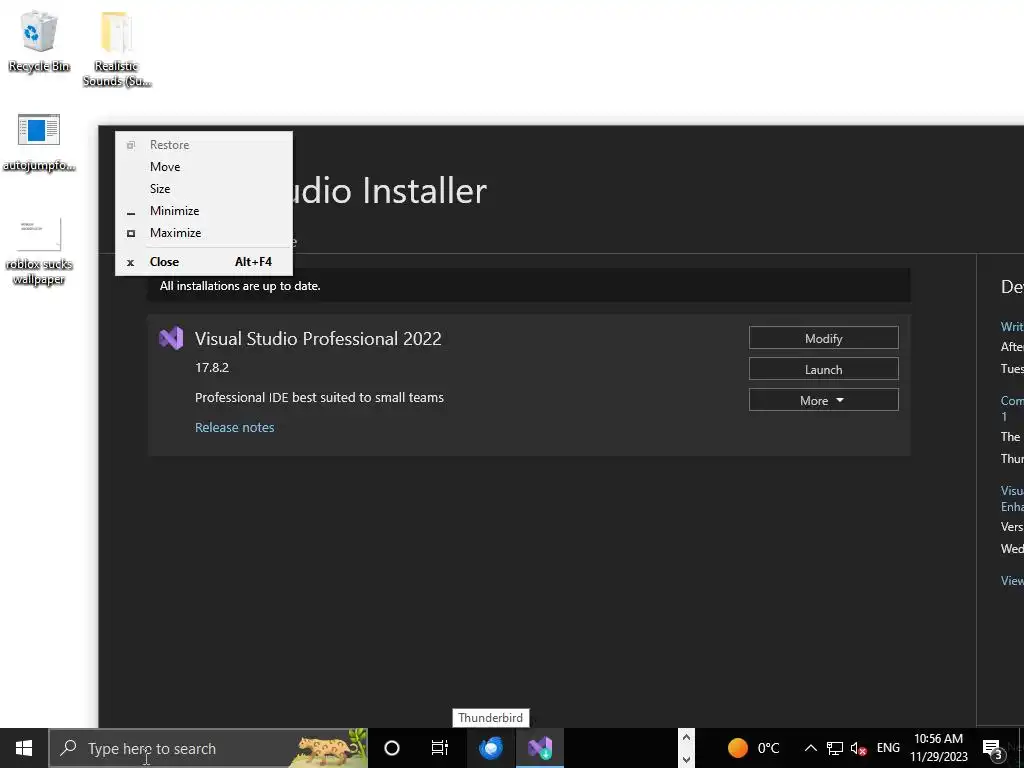Choose Maximize from the window system menu

204,232
